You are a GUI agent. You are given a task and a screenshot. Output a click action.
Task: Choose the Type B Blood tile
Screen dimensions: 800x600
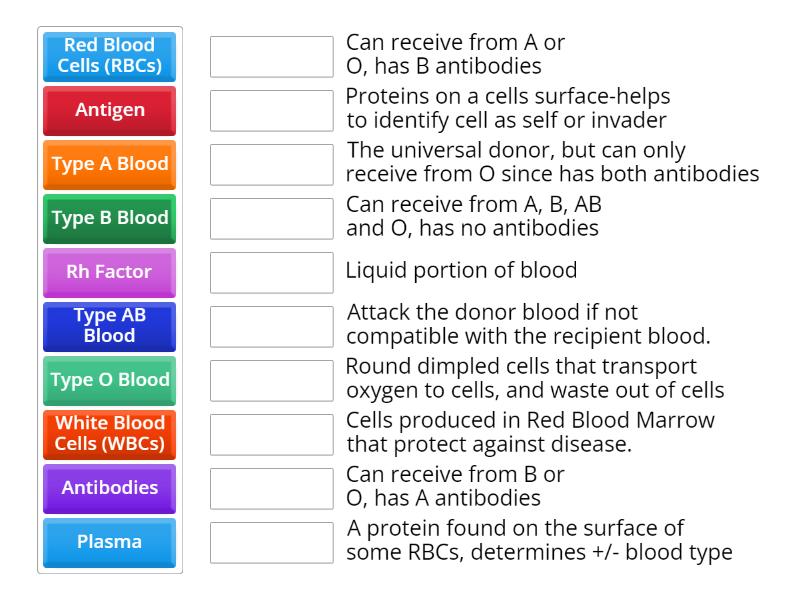(108, 218)
